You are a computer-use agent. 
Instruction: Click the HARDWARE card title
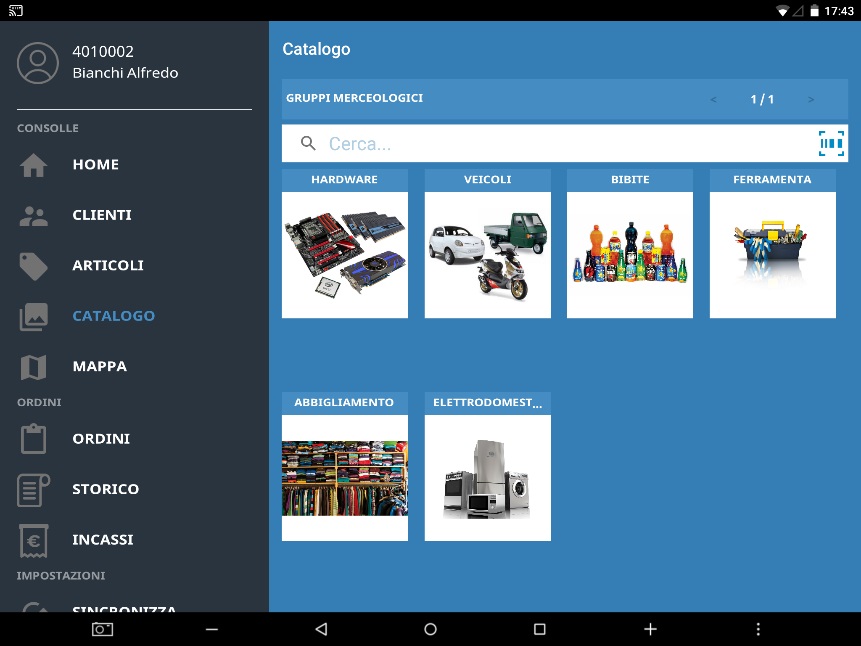[x=344, y=180]
